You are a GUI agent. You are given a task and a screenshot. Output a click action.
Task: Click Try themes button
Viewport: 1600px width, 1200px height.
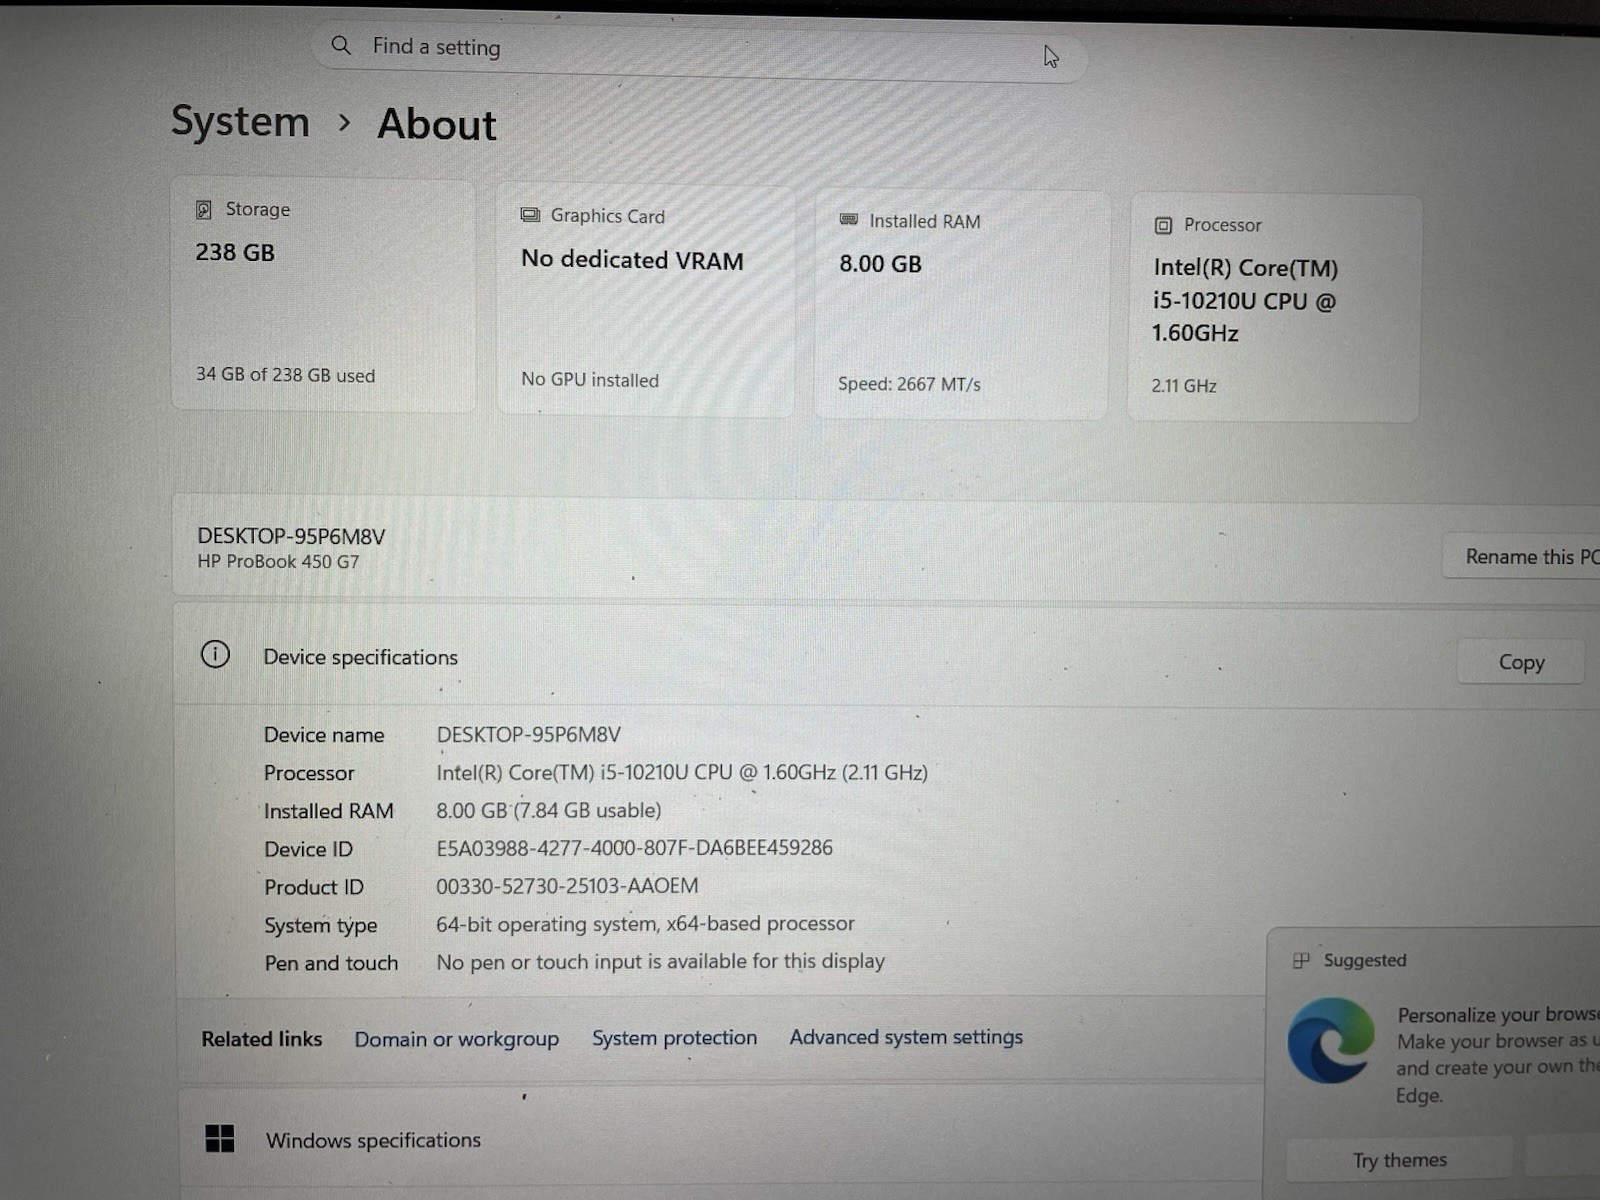(x=1399, y=1160)
